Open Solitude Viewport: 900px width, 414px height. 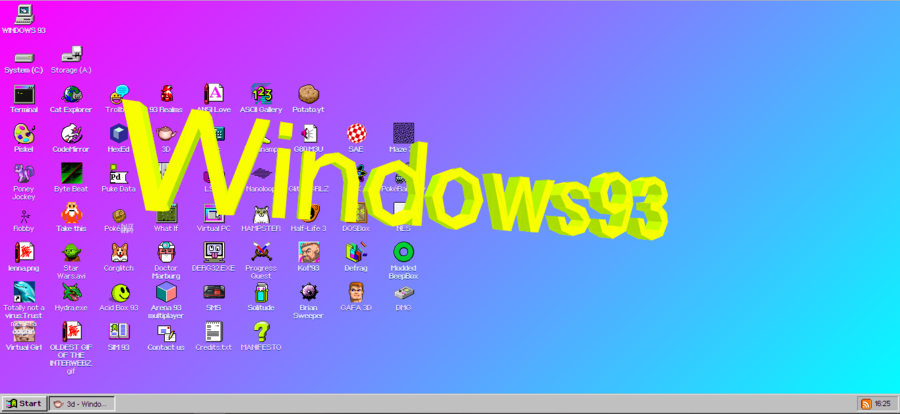[261, 292]
